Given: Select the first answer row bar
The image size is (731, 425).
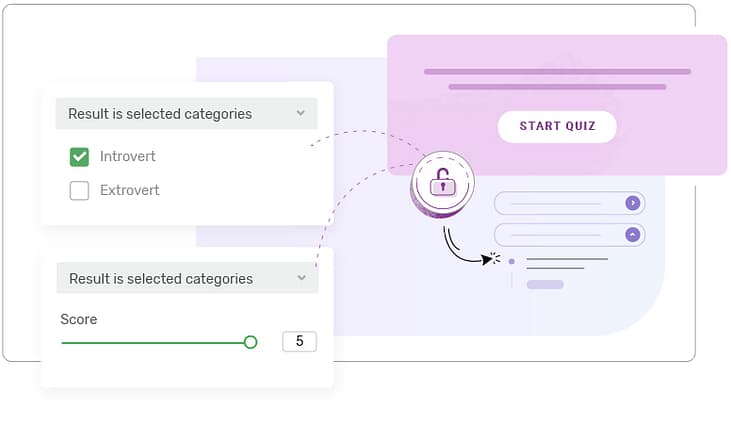Looking at the screenshot, I should click(x=565, y=203).
